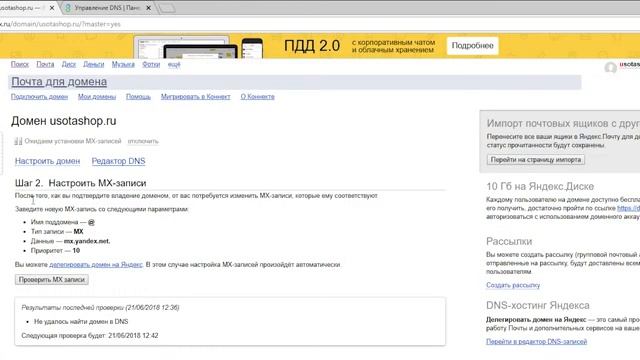The image size is (640, 360).
Task: Follow делегировать домен на Яндекс link
Action: click(96, 264)
